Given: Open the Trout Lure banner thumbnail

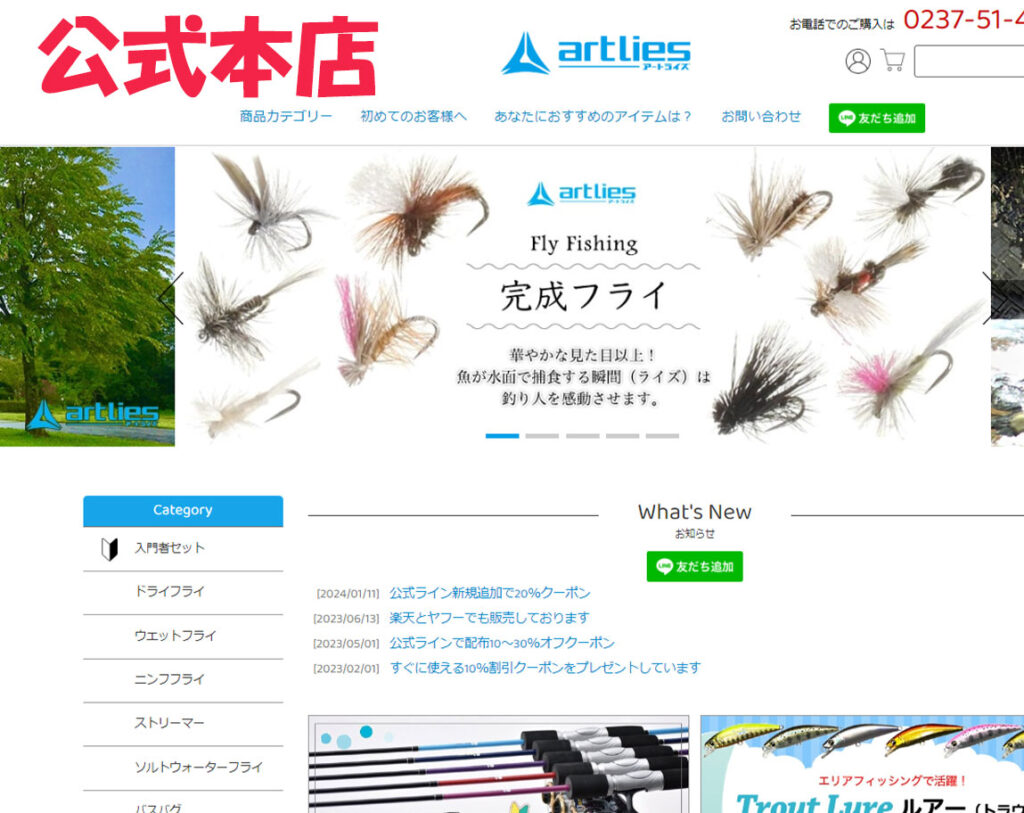Looking at the screenshot, I should coord(861,764).
